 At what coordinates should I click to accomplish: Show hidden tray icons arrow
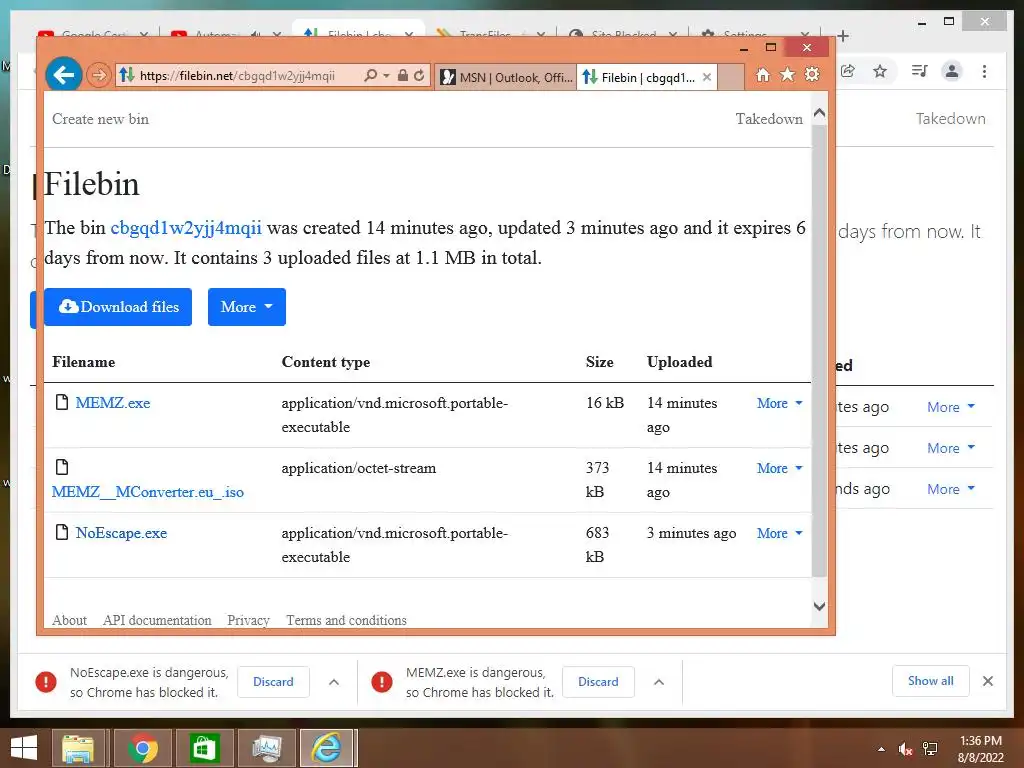[x=882, y=749]
